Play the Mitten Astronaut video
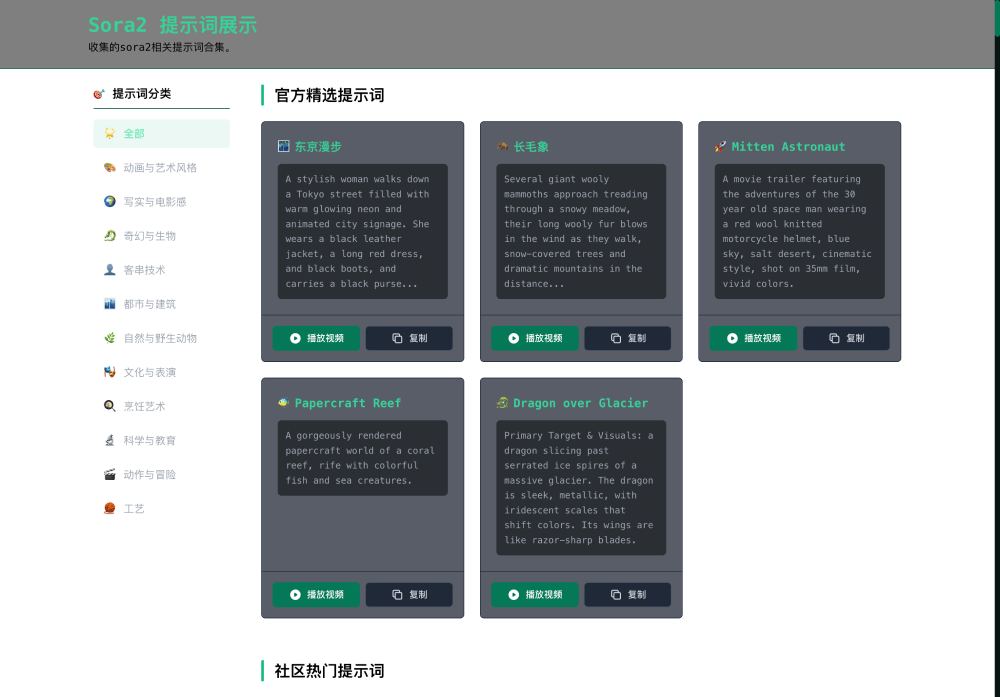The height and width of the screenshot is (697, 1000). [x=753, y=338]
